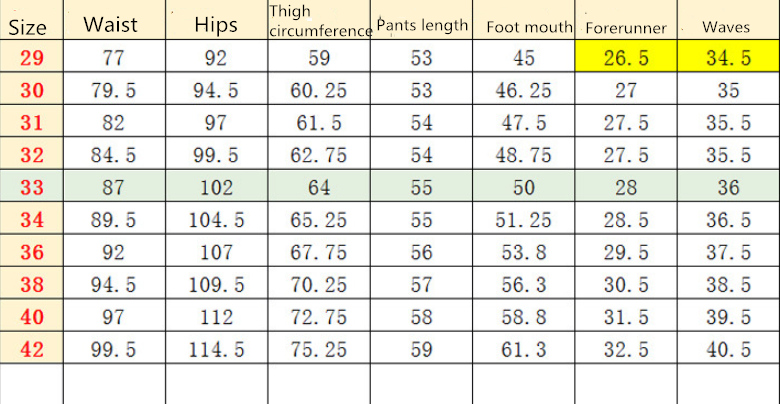Select foot mouth value 61.3
780x404 pixels.
tap(525, 349)
